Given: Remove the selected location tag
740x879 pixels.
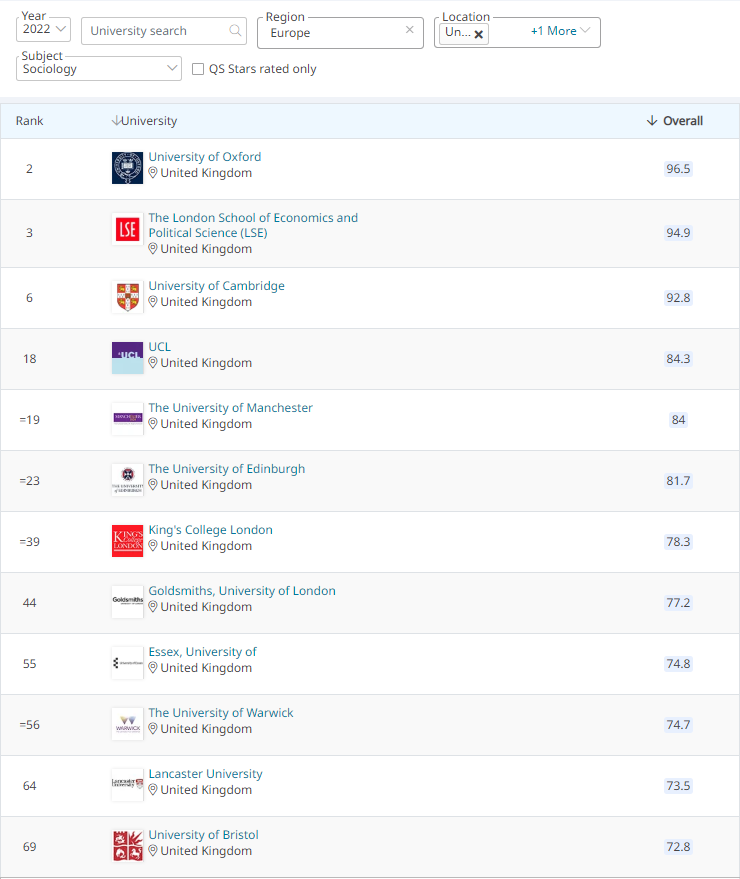Looking at the screenshot, I should [x=479, y=33].
